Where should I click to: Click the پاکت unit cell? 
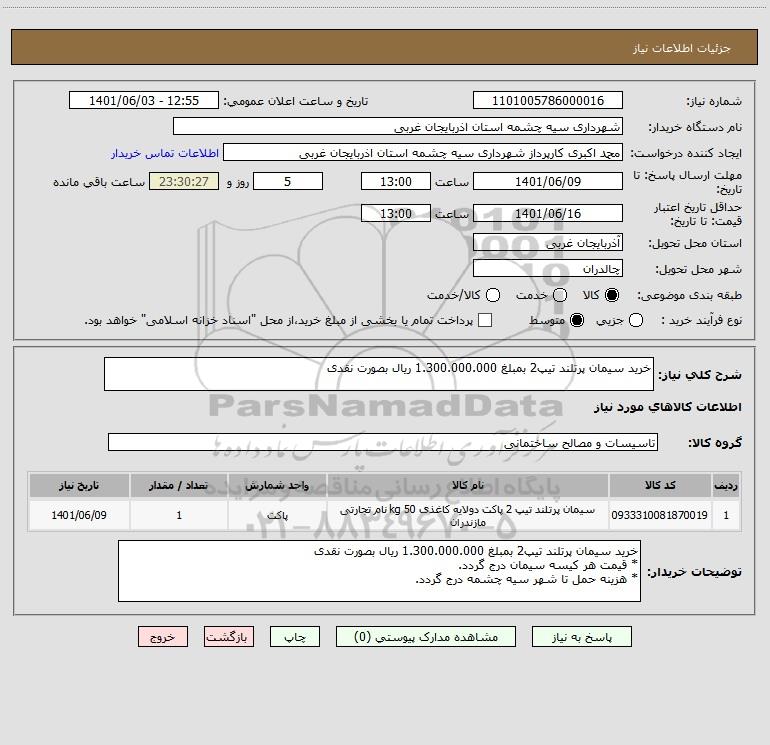(x=277, y=515)
